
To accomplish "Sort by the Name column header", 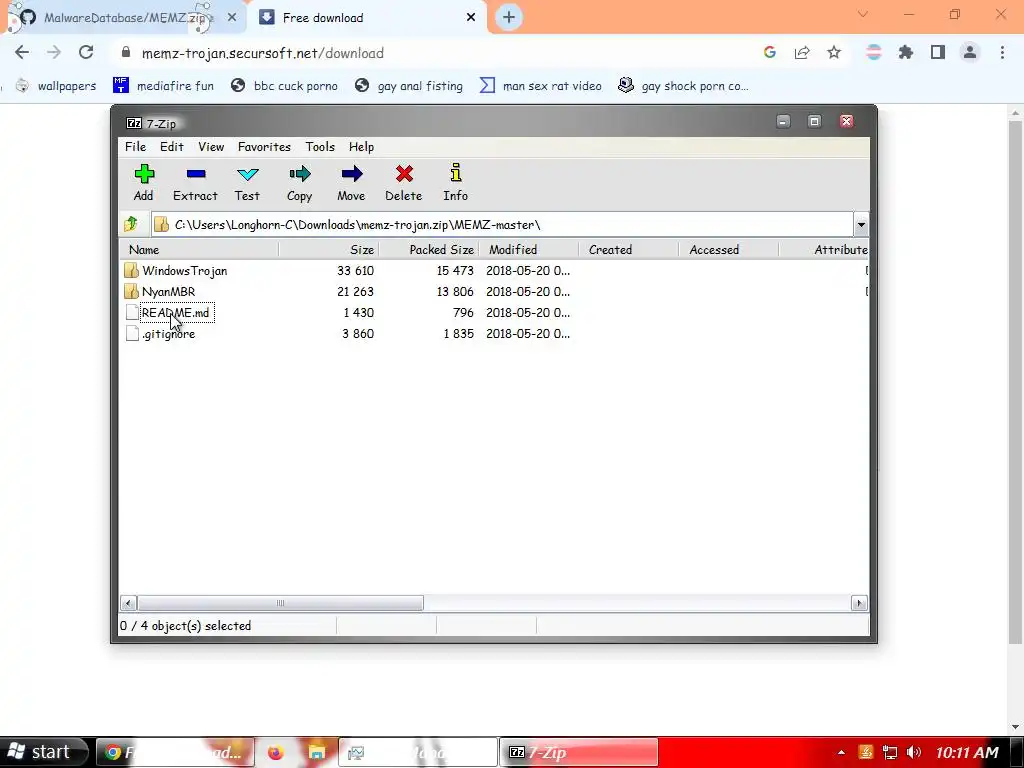I will click(x=199, y=249).
